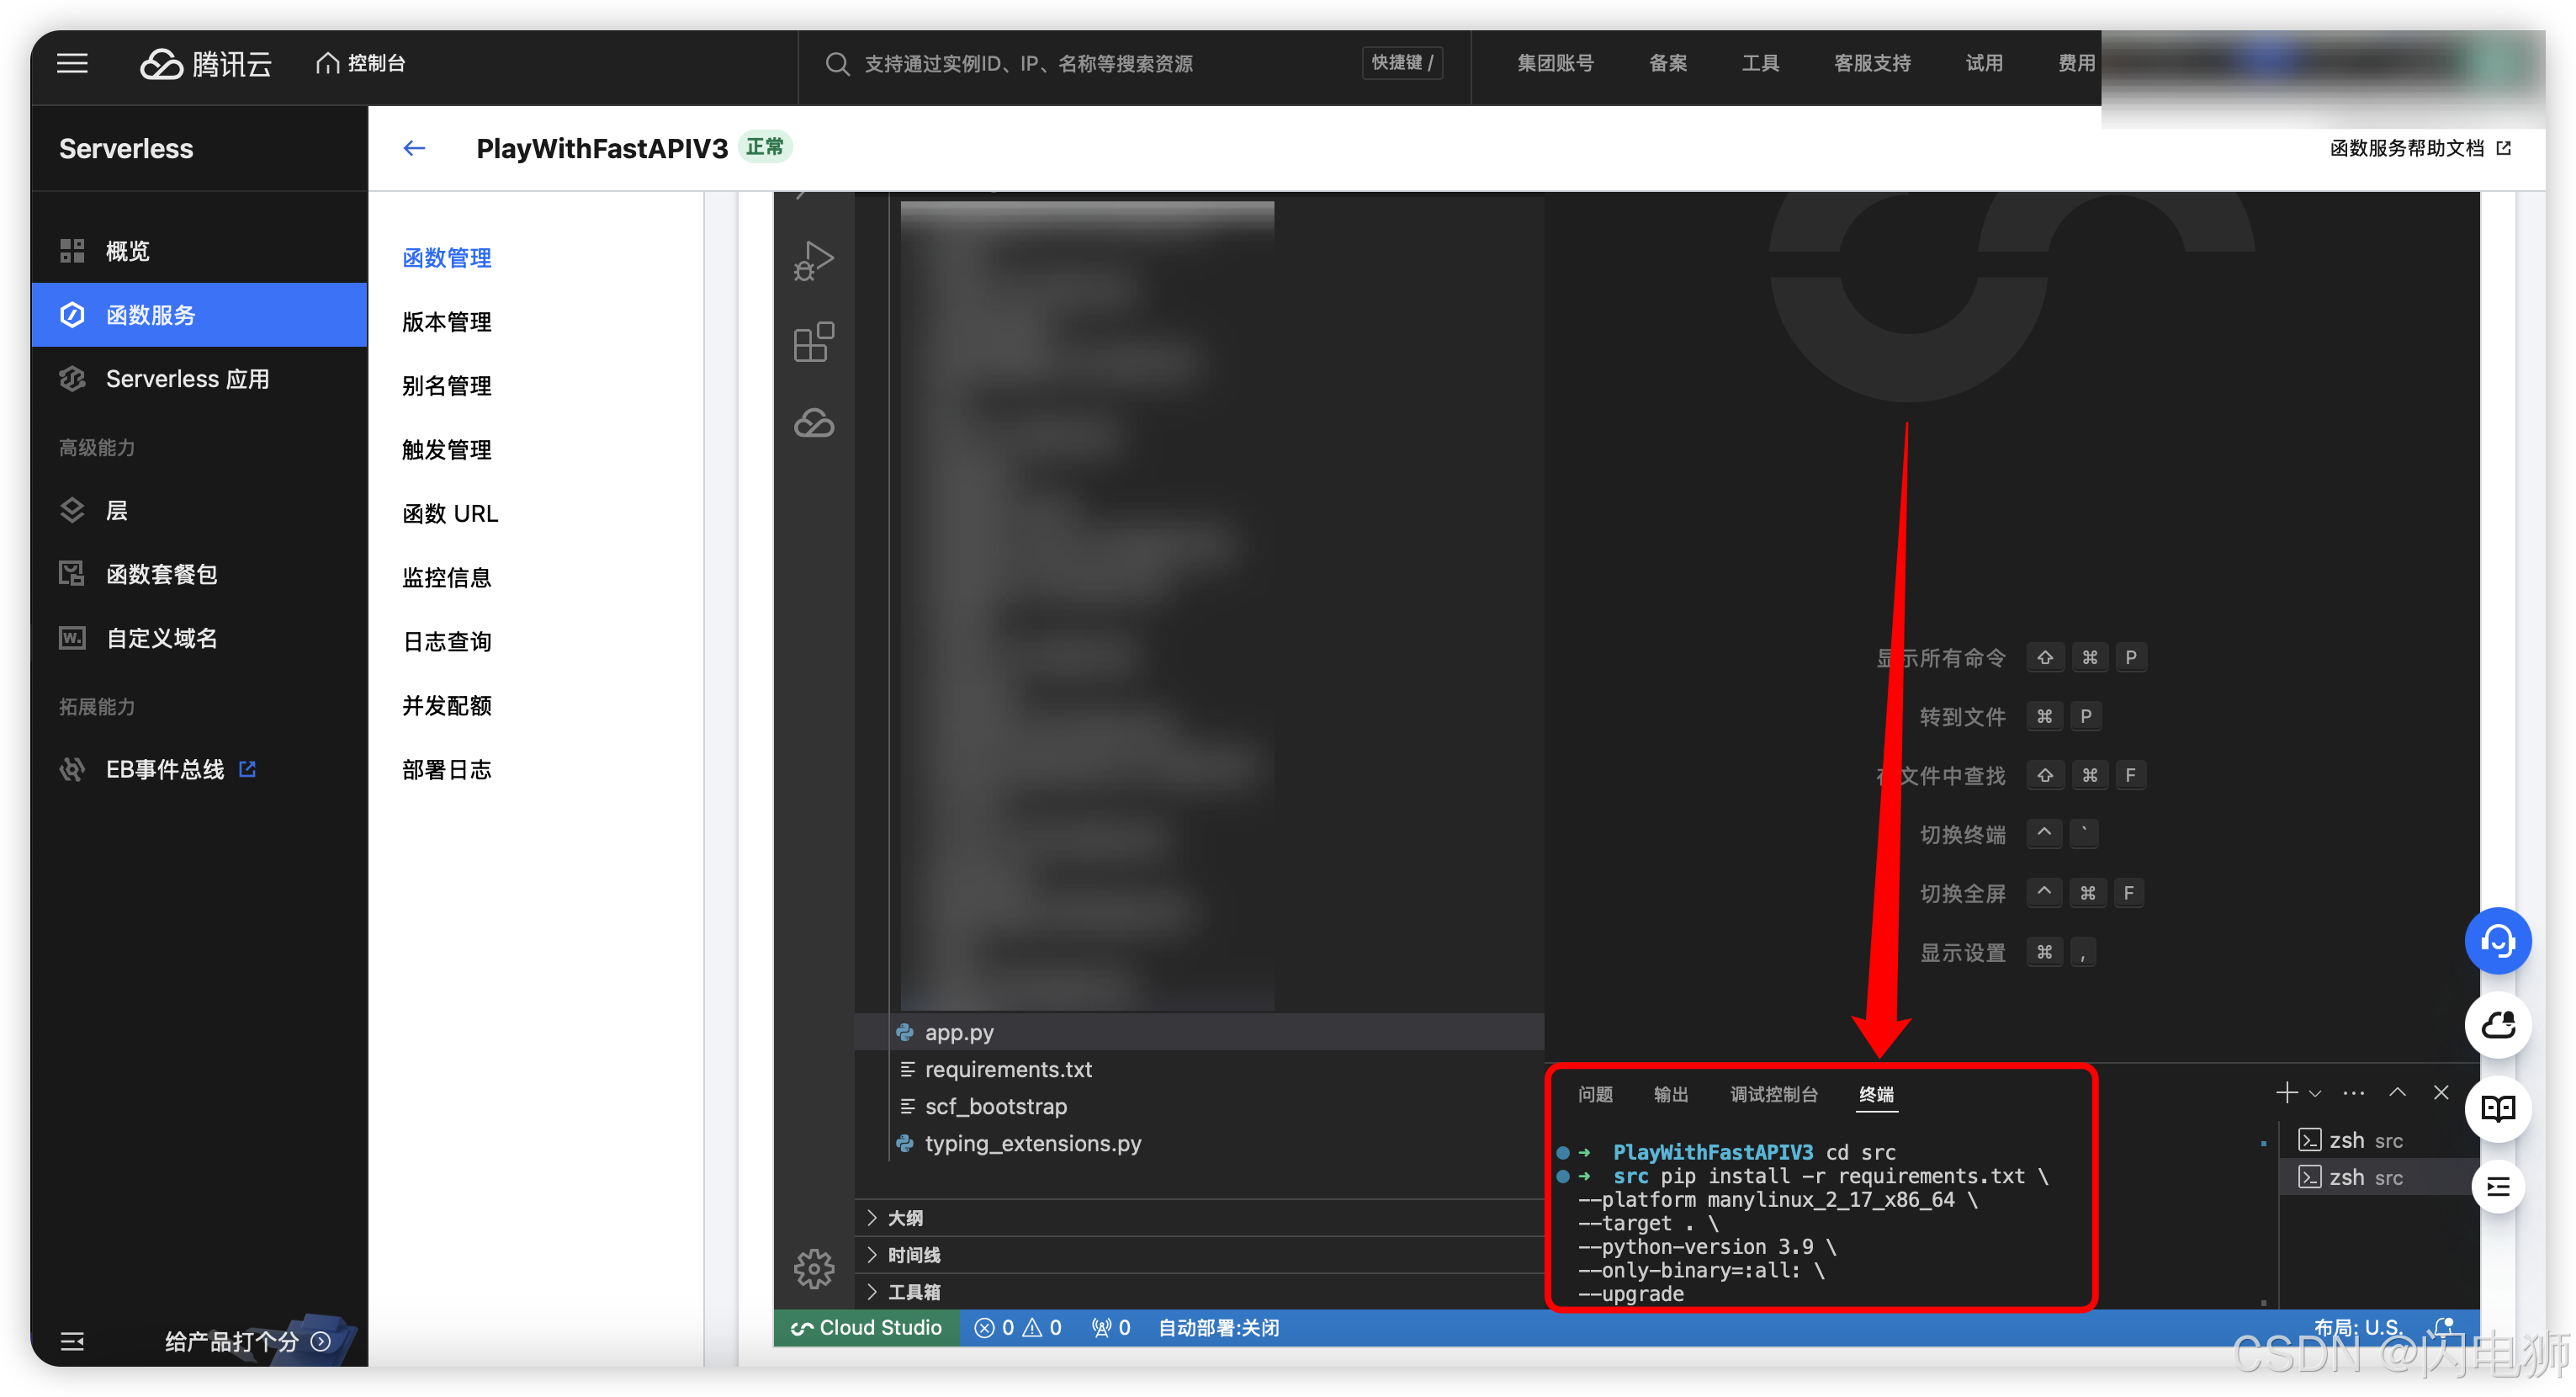Image resolution: width=2576 pixels, height=1397 pixels.
Task: Select 触发管理 in the function menu
Action: [446, 450]
